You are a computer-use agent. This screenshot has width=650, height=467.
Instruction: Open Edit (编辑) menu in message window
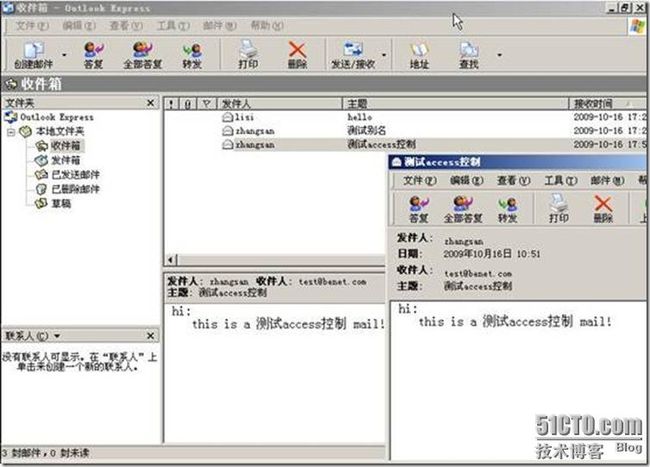(x=466, y=181)
